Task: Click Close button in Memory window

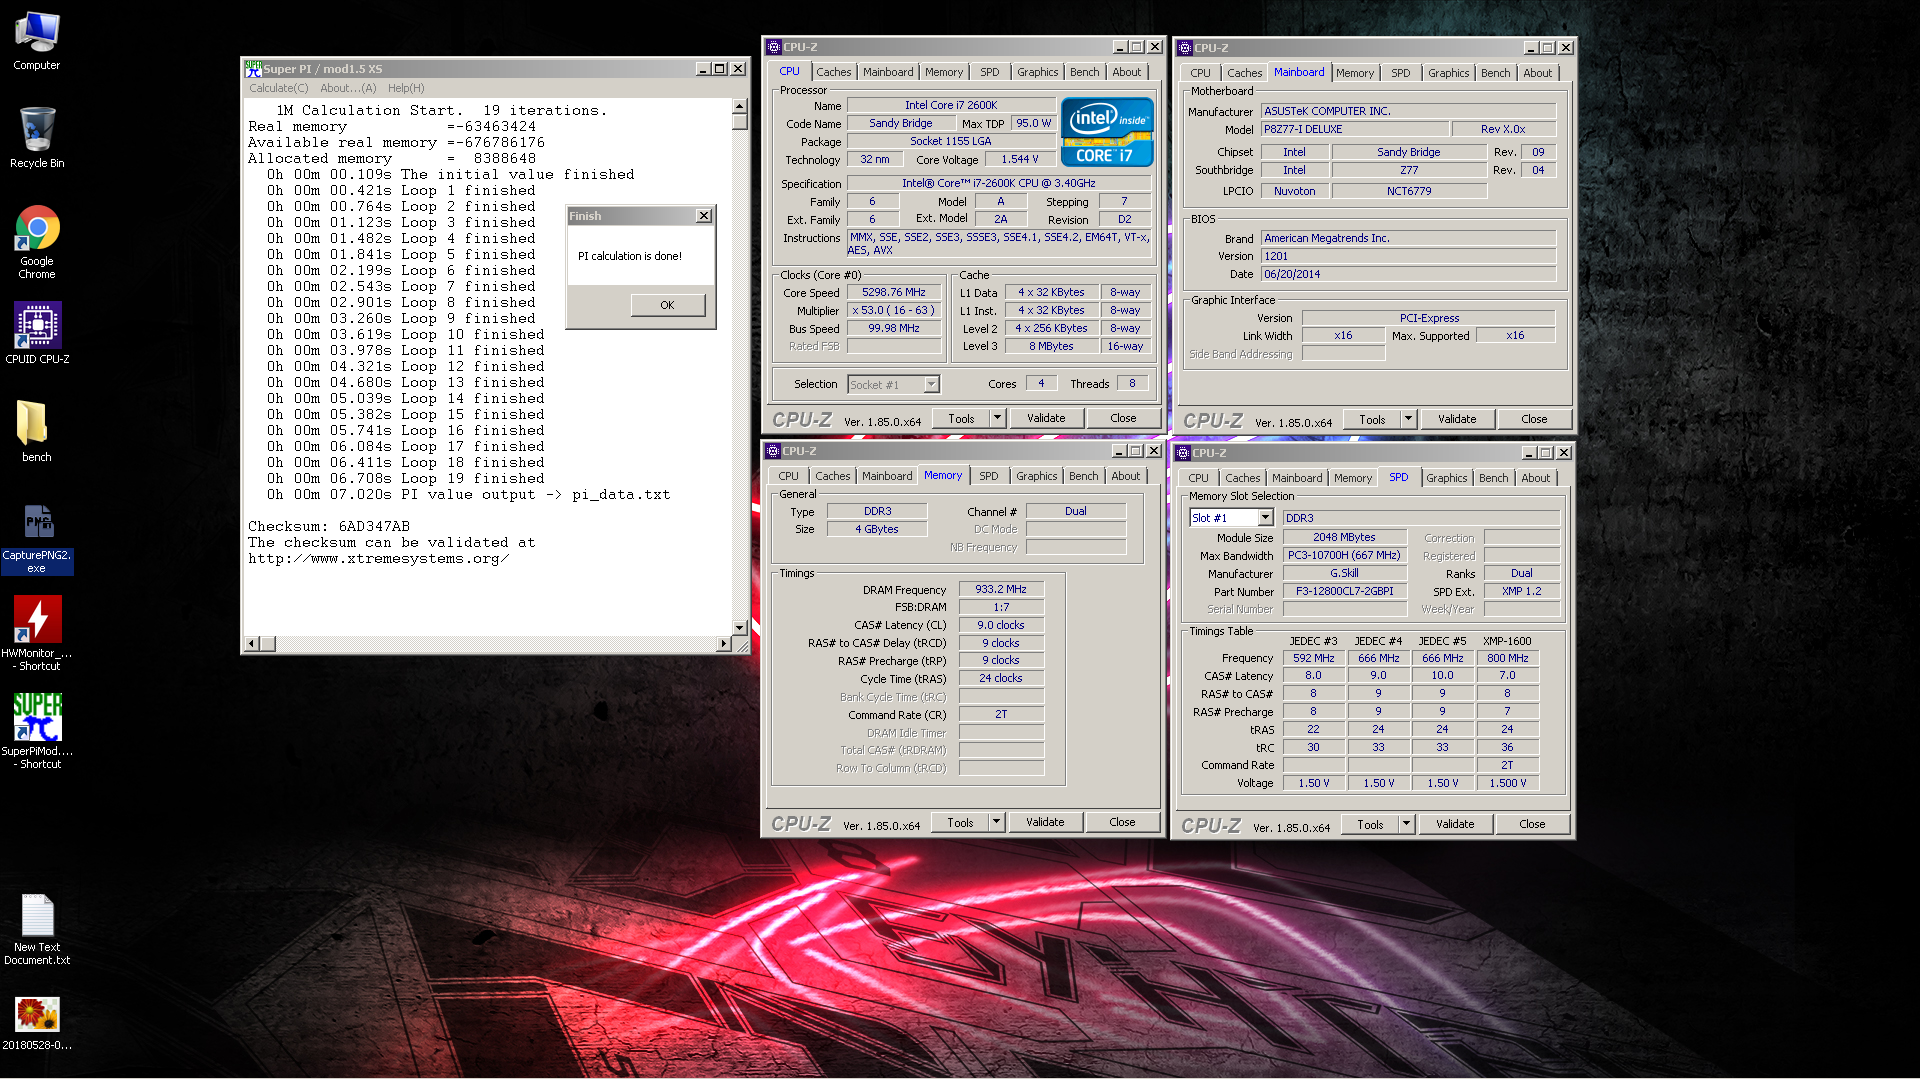Action: tap(1122, 822)
